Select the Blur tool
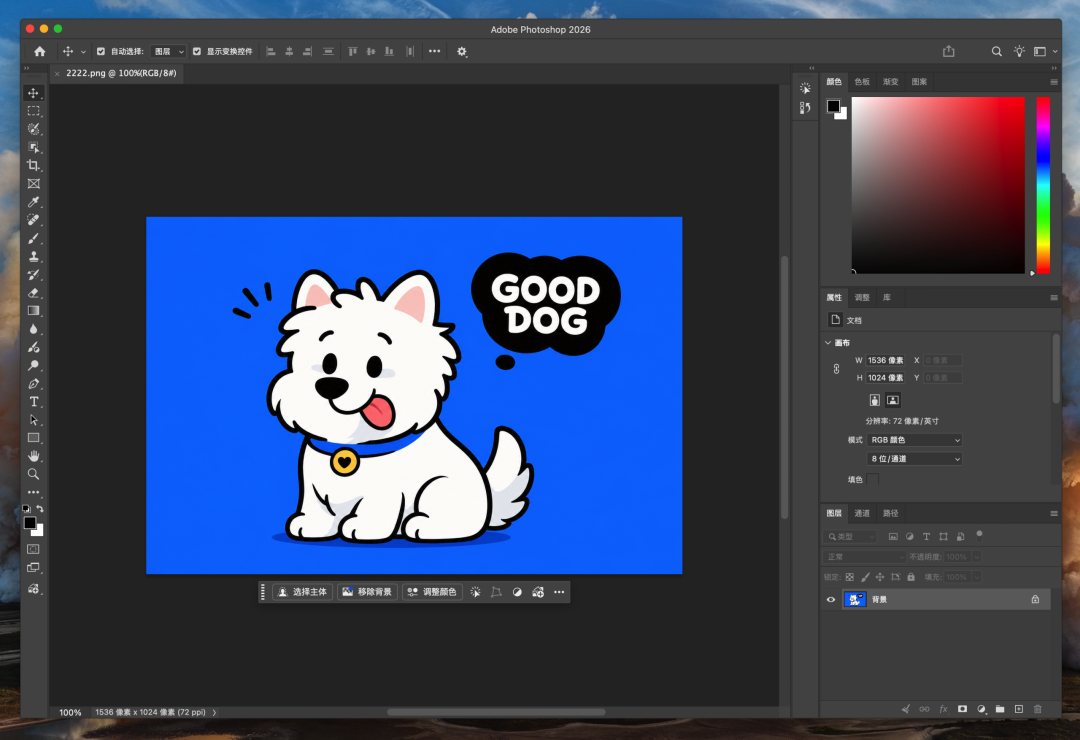1080x740 pixels. [33, 329]
